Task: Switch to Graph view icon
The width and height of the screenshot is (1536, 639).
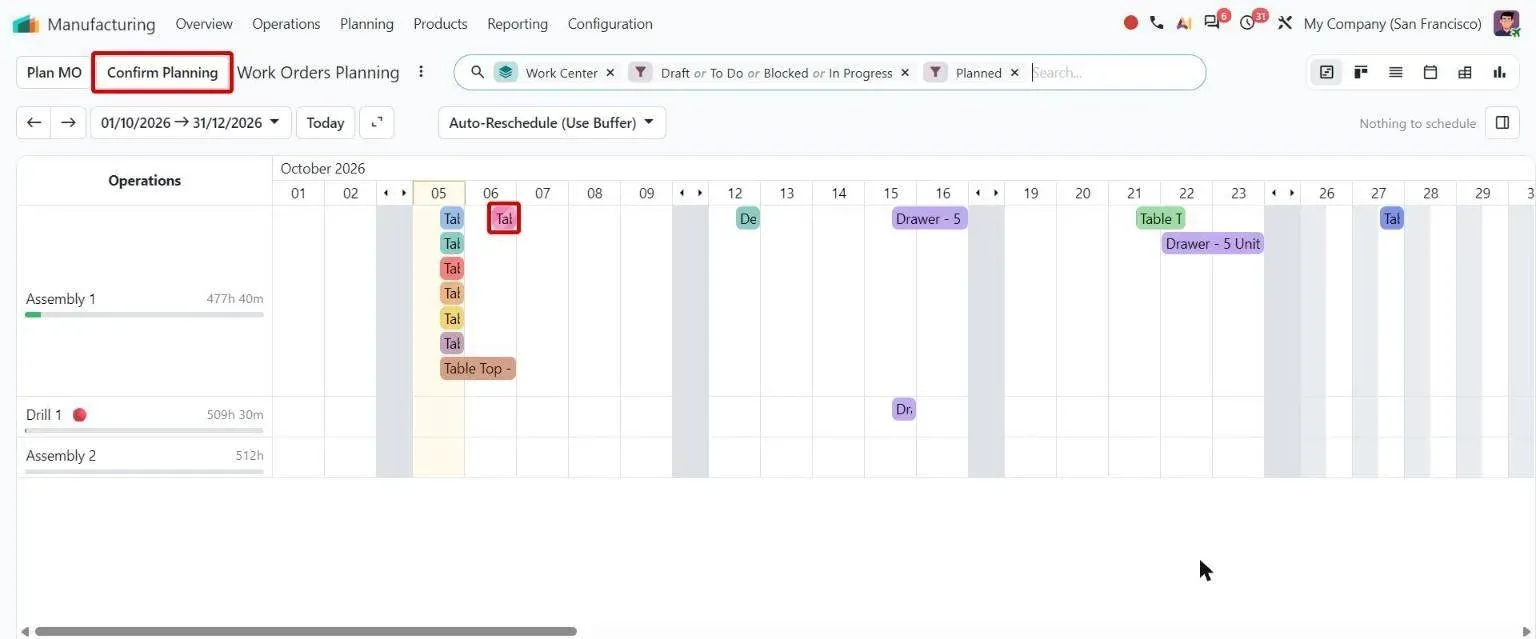Action: (1500, 72)
